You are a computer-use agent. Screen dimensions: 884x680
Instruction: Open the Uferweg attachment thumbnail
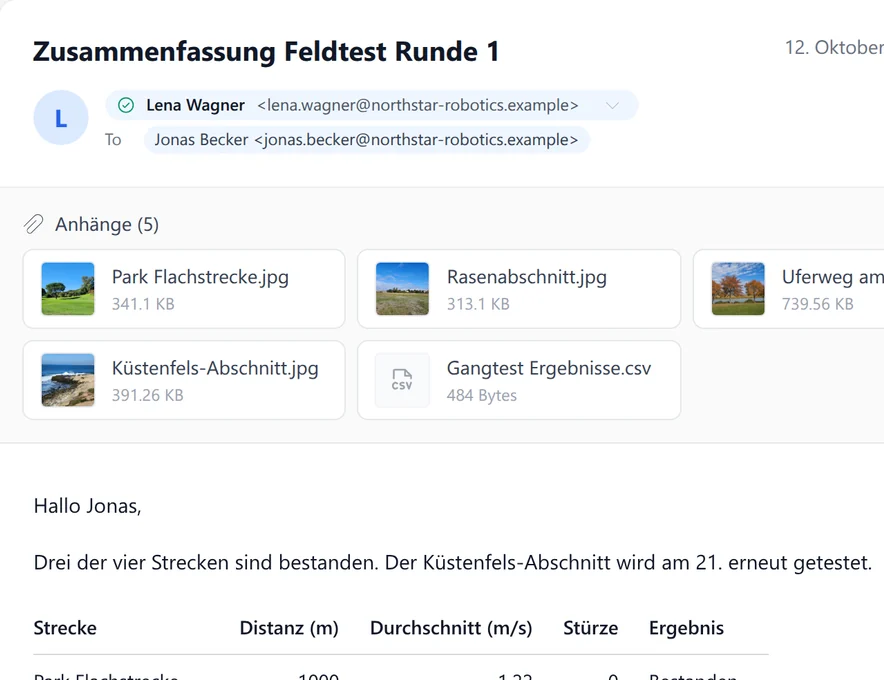[738, 289]
